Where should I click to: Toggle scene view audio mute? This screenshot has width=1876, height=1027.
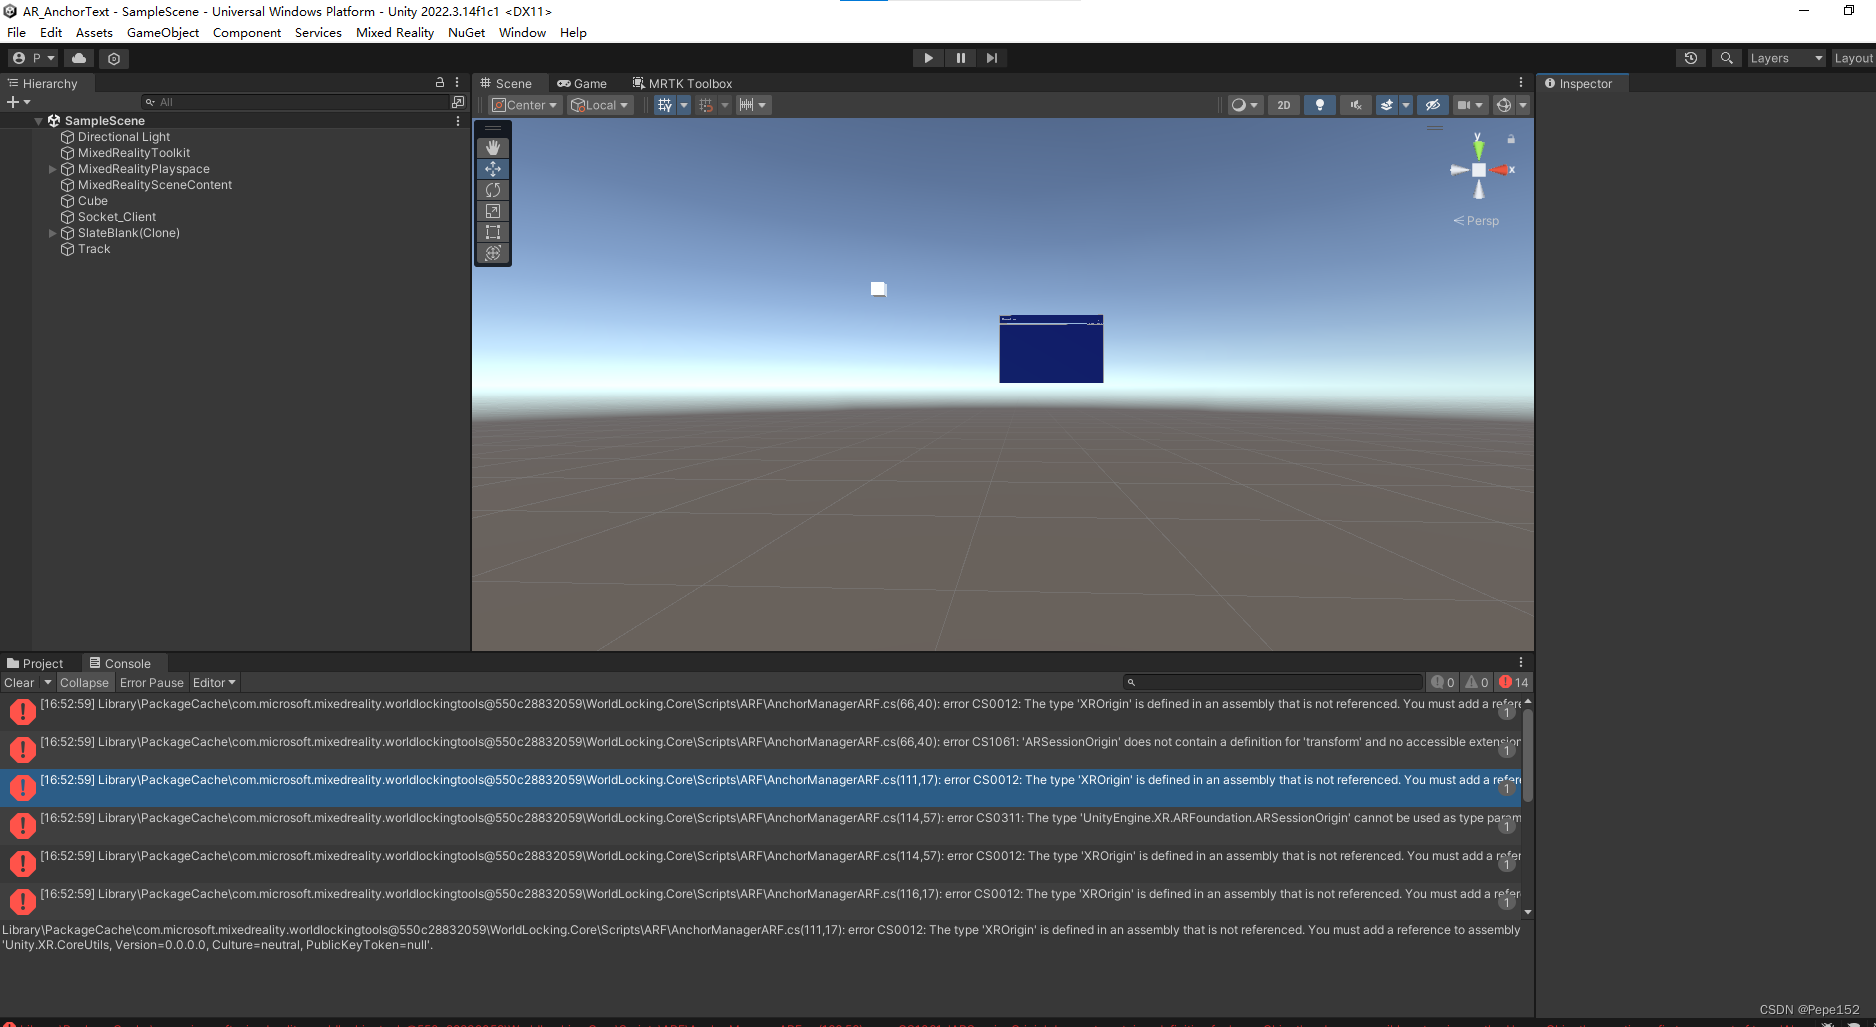[x=1355, y=104]
